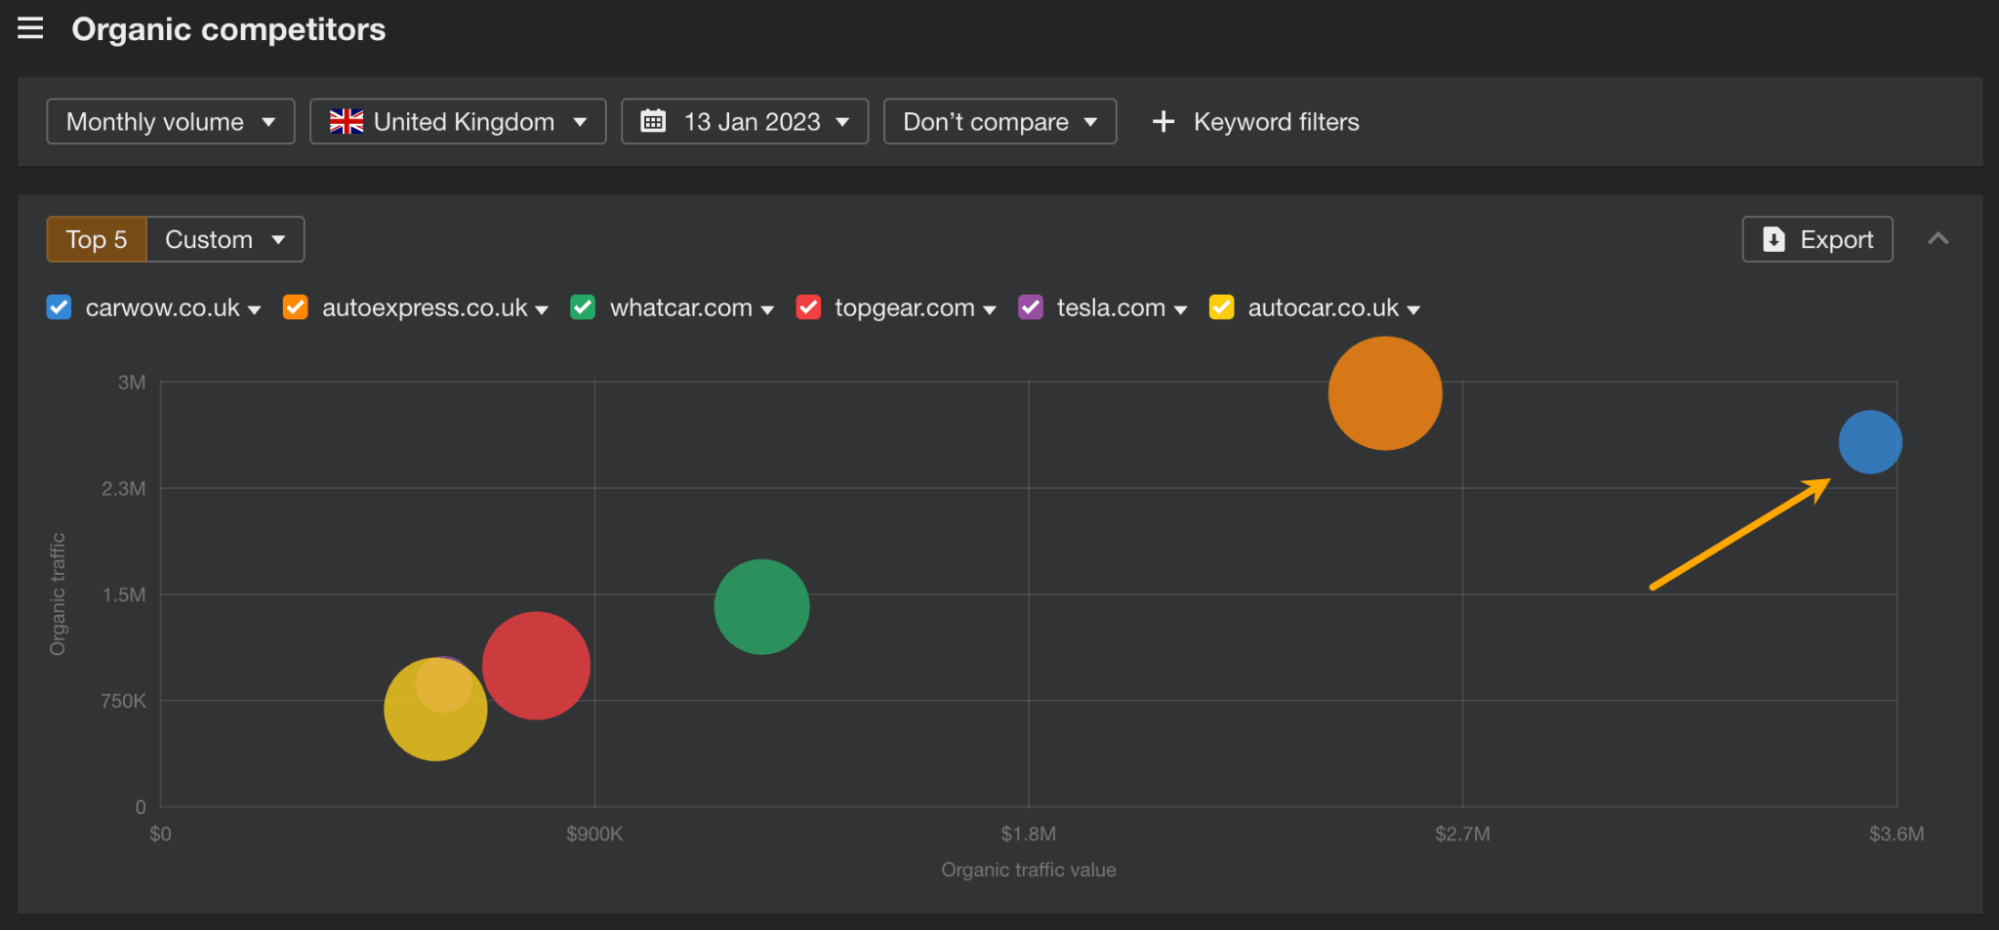Screen dimensions: 1999x931
Task: Click the United Kingdom flag icon
Action: pos(345,121)
